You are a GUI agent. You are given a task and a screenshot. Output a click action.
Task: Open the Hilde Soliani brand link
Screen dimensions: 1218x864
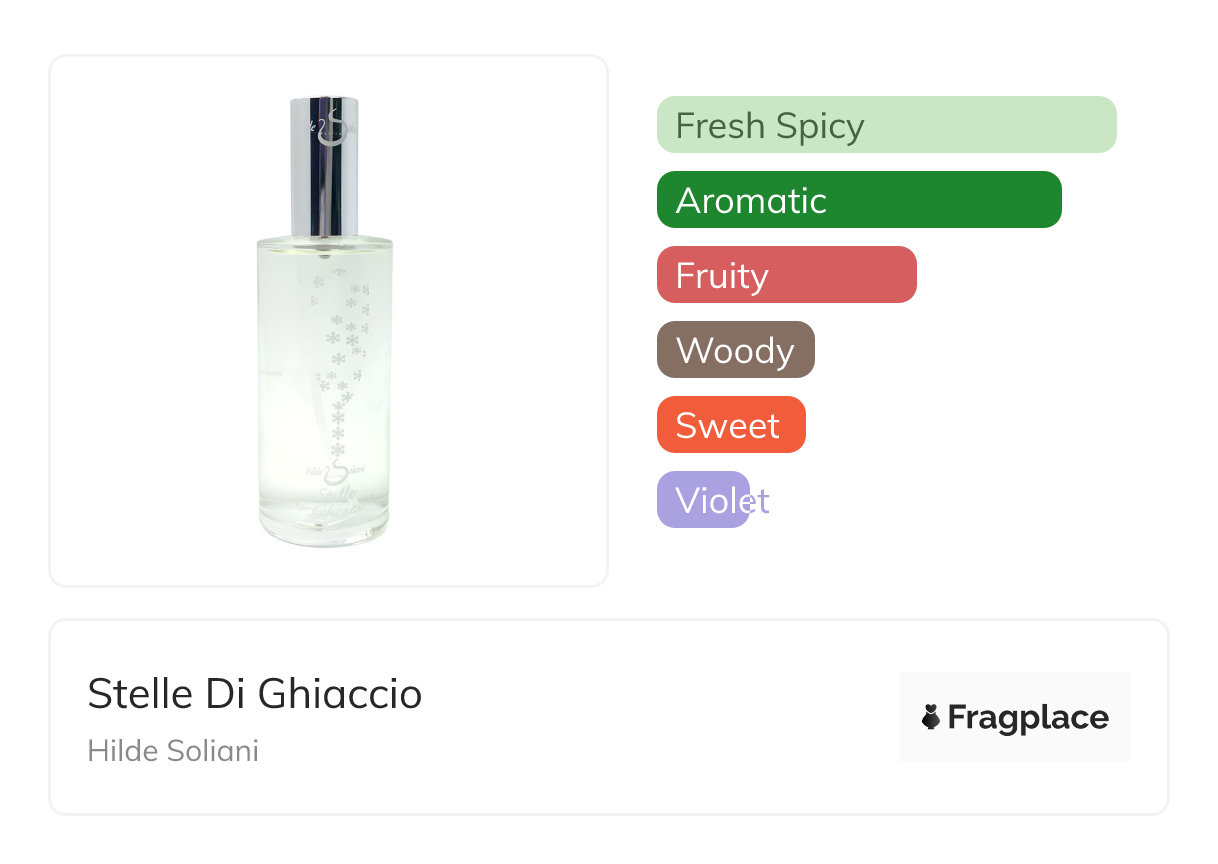point(173,751)
